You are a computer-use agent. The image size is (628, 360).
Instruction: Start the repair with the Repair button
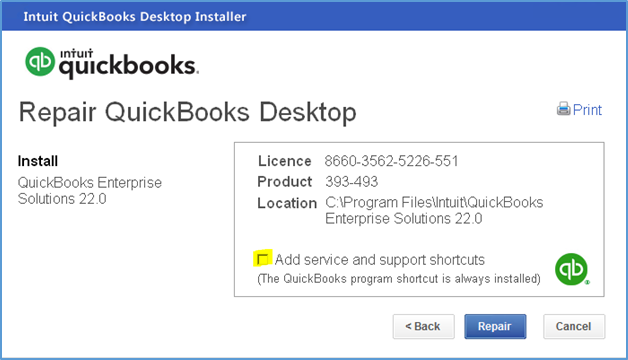495,326
